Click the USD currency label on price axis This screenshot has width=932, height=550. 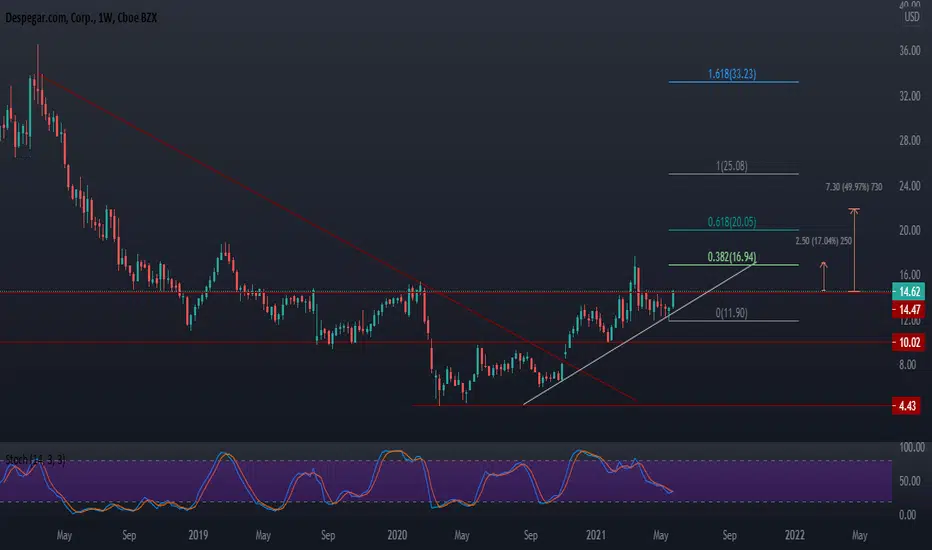coord(912,17)
